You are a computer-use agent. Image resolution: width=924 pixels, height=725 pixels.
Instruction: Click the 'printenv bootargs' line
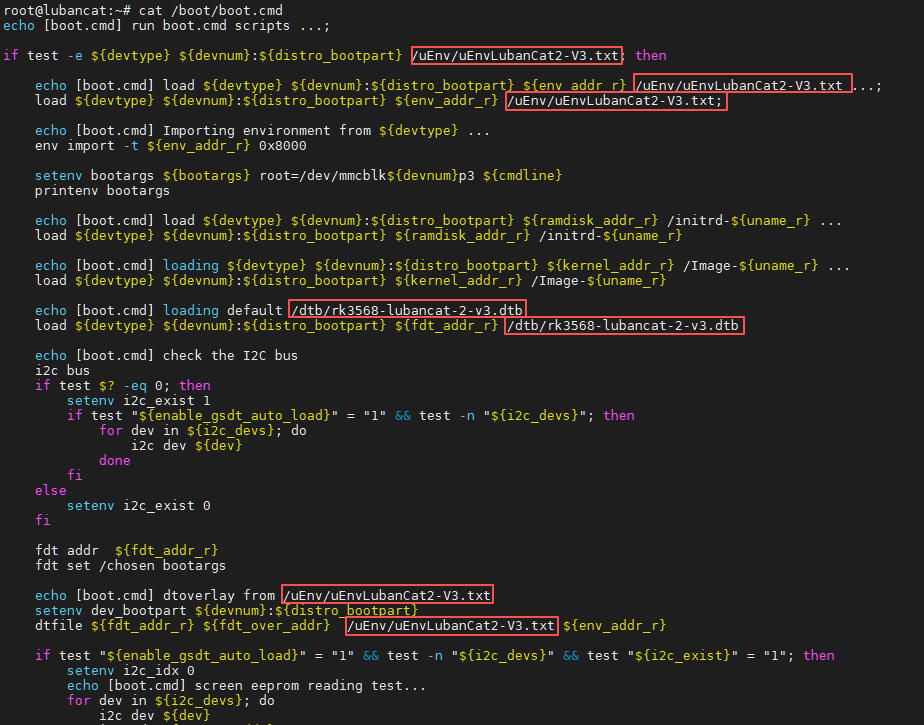tap(102, 190)
